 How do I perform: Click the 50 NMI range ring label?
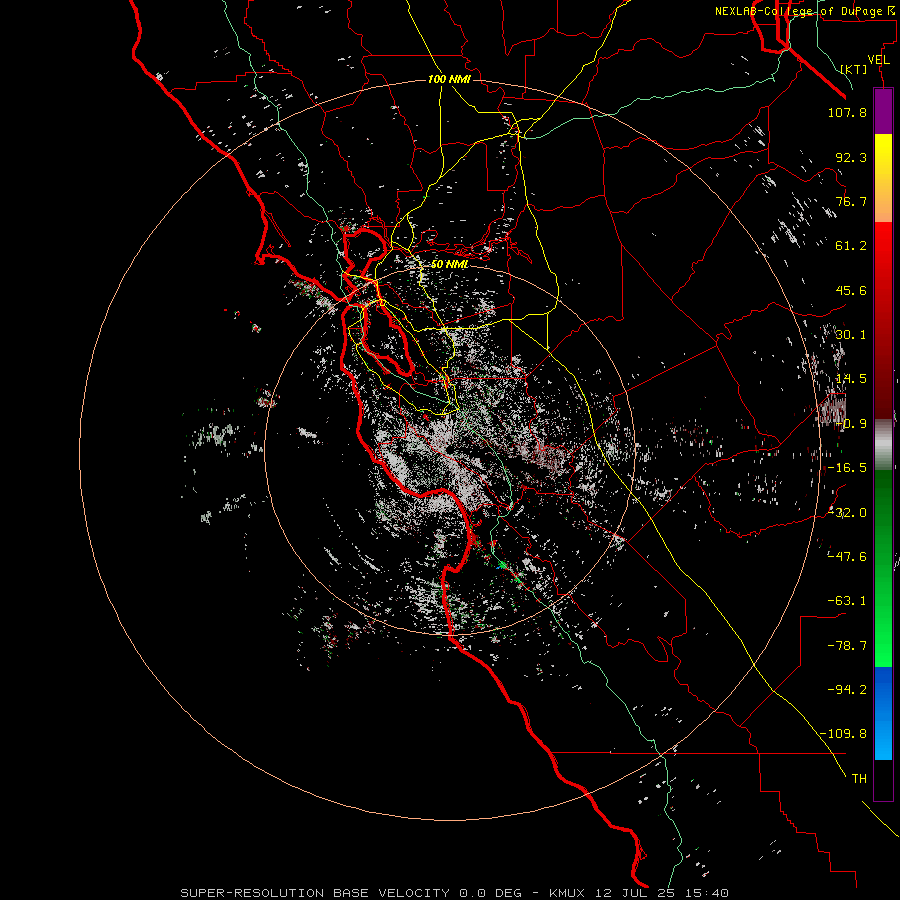click(449, 265)
